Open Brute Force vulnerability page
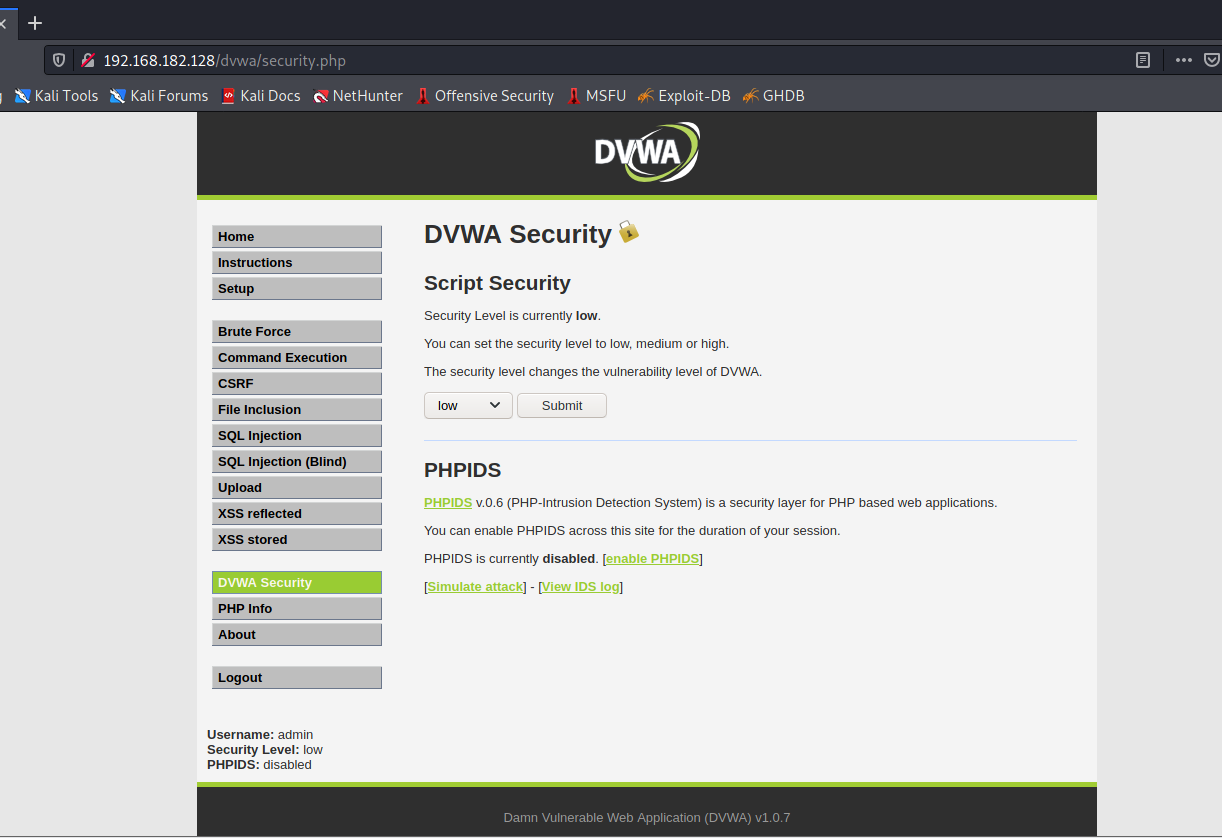Viewport: 1222px width, 838px height. click(x=297, y=331)
